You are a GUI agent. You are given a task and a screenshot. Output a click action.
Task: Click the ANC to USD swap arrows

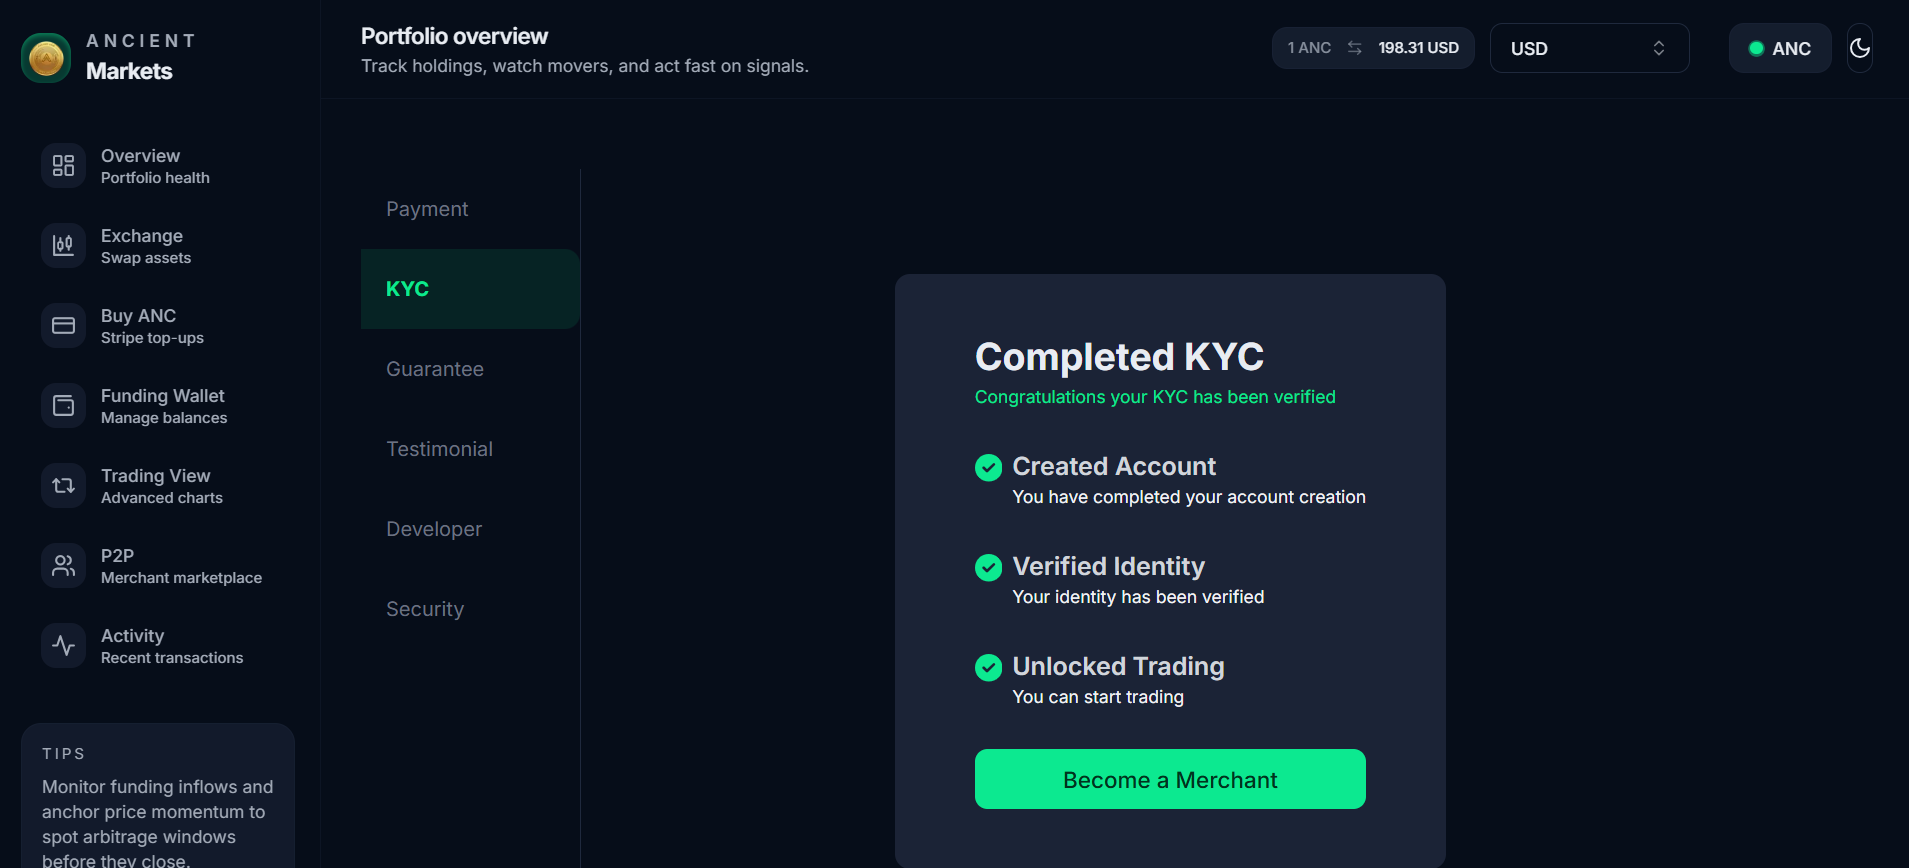point(1354,48)
